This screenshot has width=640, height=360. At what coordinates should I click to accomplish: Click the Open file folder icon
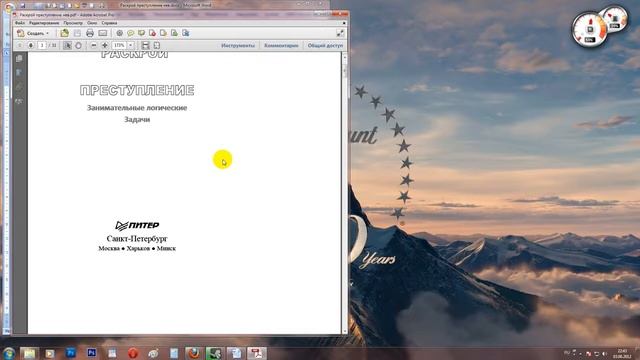point(64,33)
